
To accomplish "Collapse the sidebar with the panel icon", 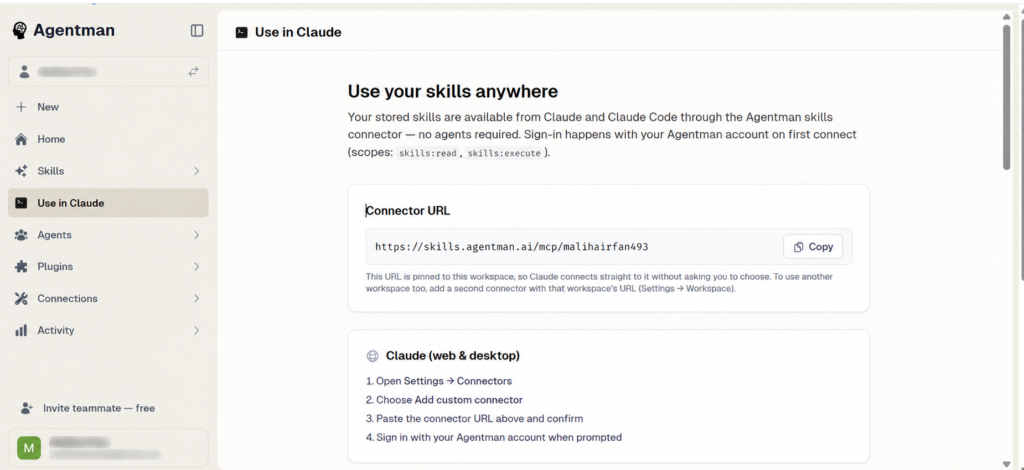I will (x=197, y=31).
